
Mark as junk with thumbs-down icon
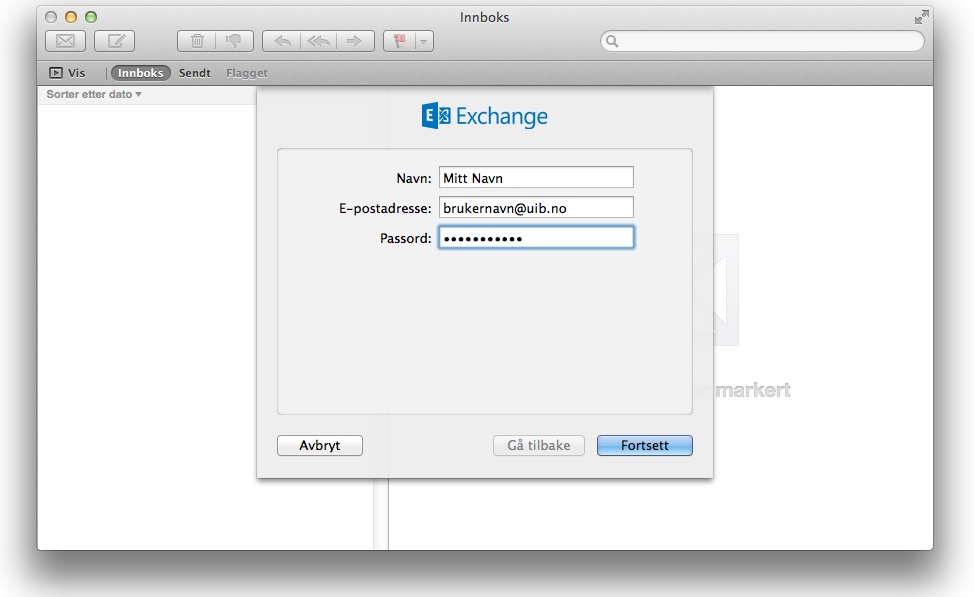click(233, 41)
